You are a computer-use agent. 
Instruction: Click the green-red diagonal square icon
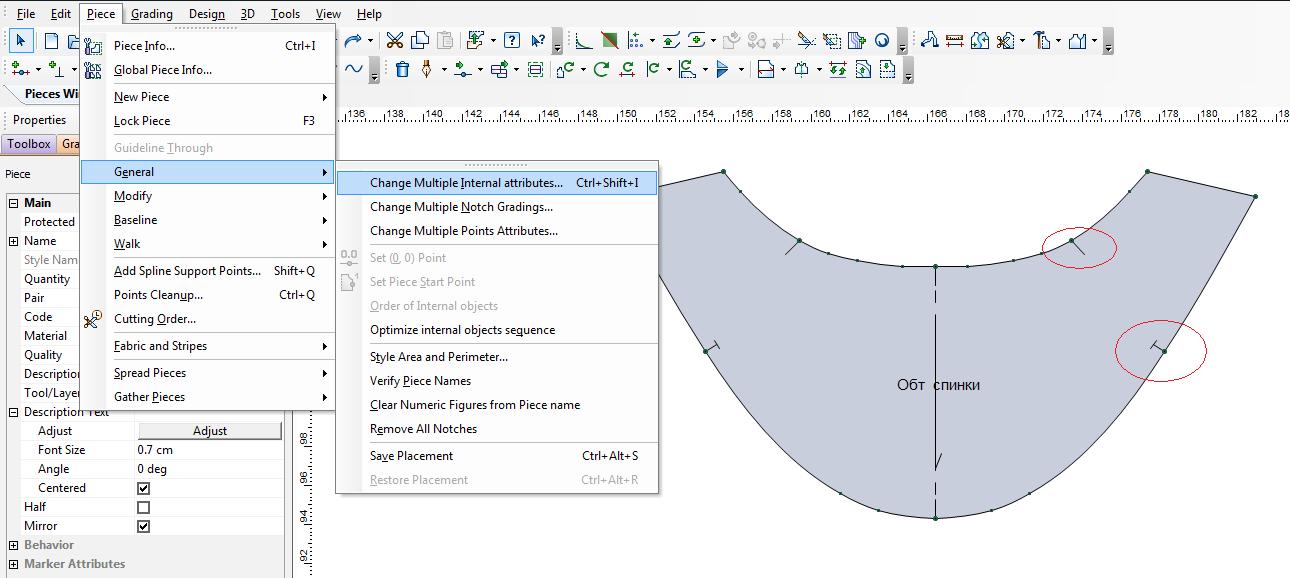point(609,41)
